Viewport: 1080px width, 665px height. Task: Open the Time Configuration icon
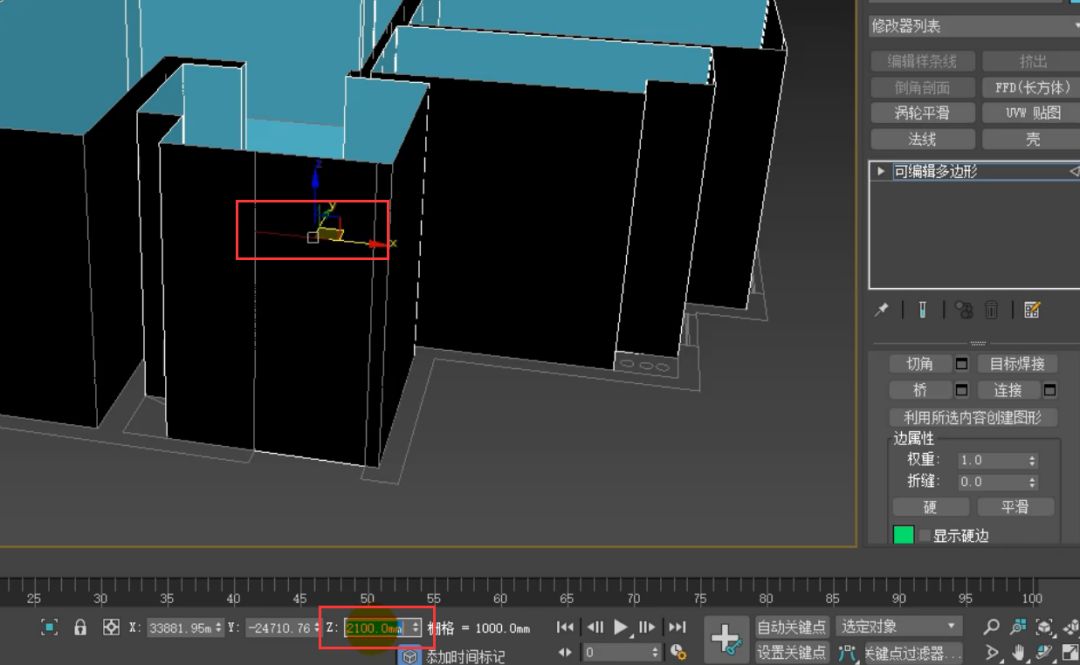pyautogui.click(x=678, y=652)
